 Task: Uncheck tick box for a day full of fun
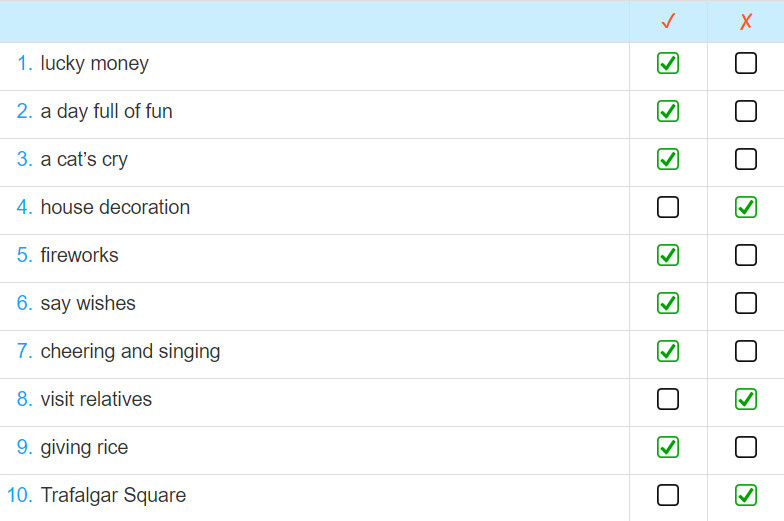[x=668, y=111]
